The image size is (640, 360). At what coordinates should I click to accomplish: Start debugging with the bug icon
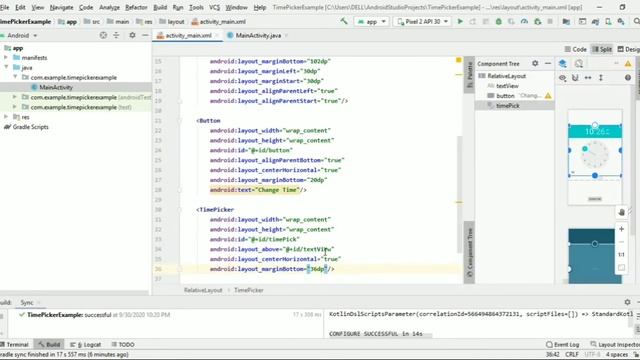click(x=498, y=21)
